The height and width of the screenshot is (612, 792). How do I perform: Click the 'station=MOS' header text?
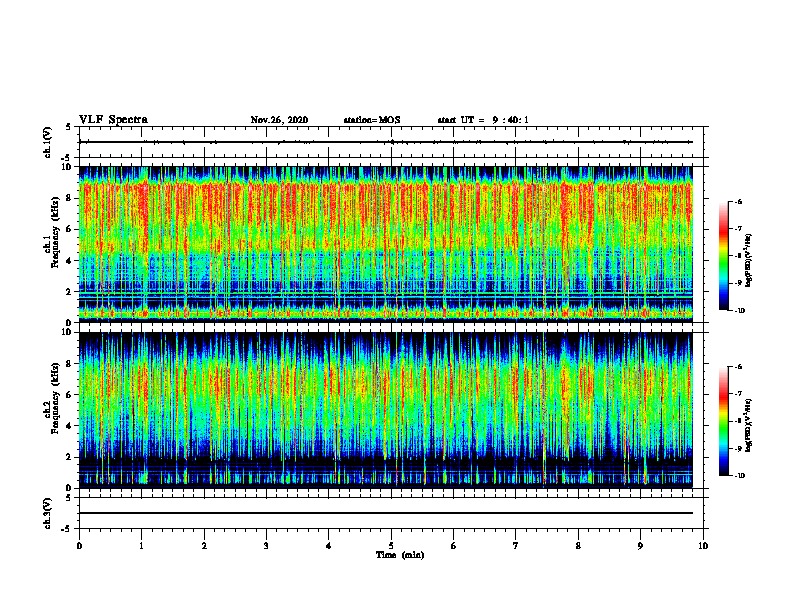372,120
